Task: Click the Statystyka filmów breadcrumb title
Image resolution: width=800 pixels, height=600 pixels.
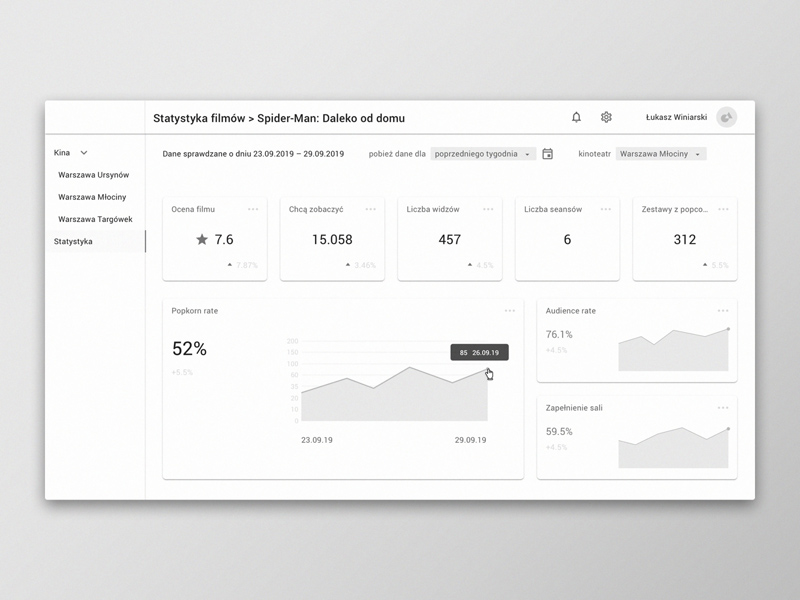Action: [198, 118]
